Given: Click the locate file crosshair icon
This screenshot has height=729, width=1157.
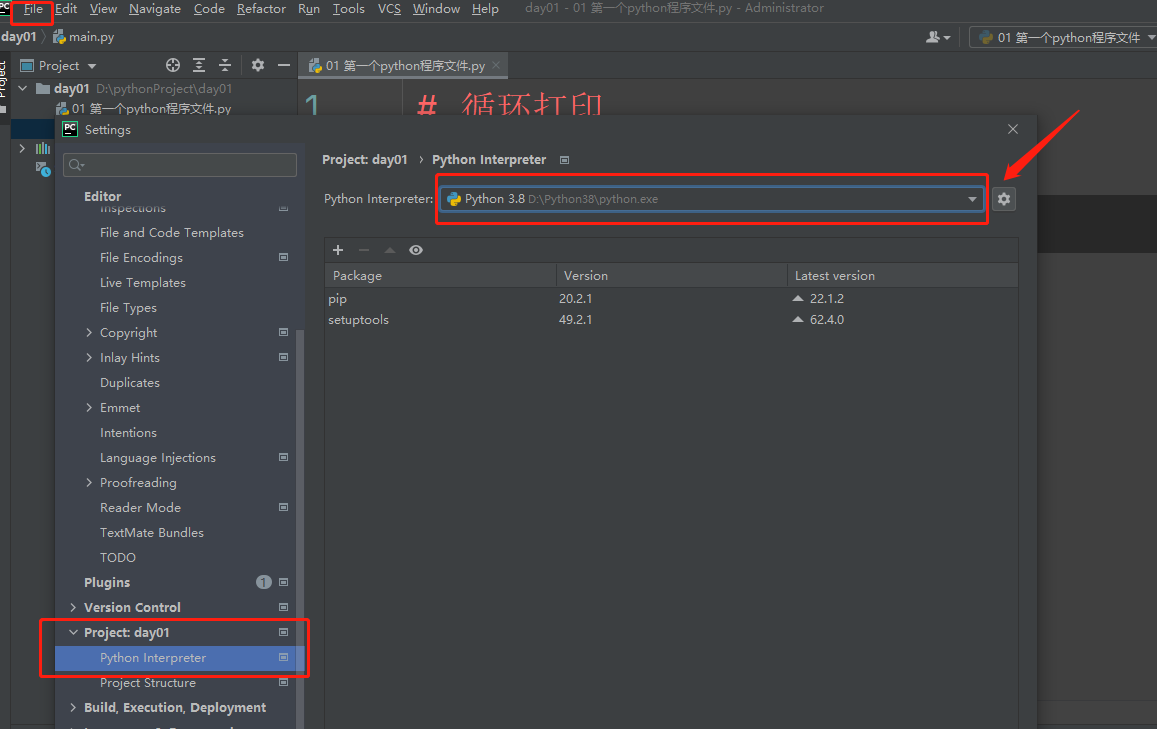Looking at the screenshot, I should click(x=173, y=66).
